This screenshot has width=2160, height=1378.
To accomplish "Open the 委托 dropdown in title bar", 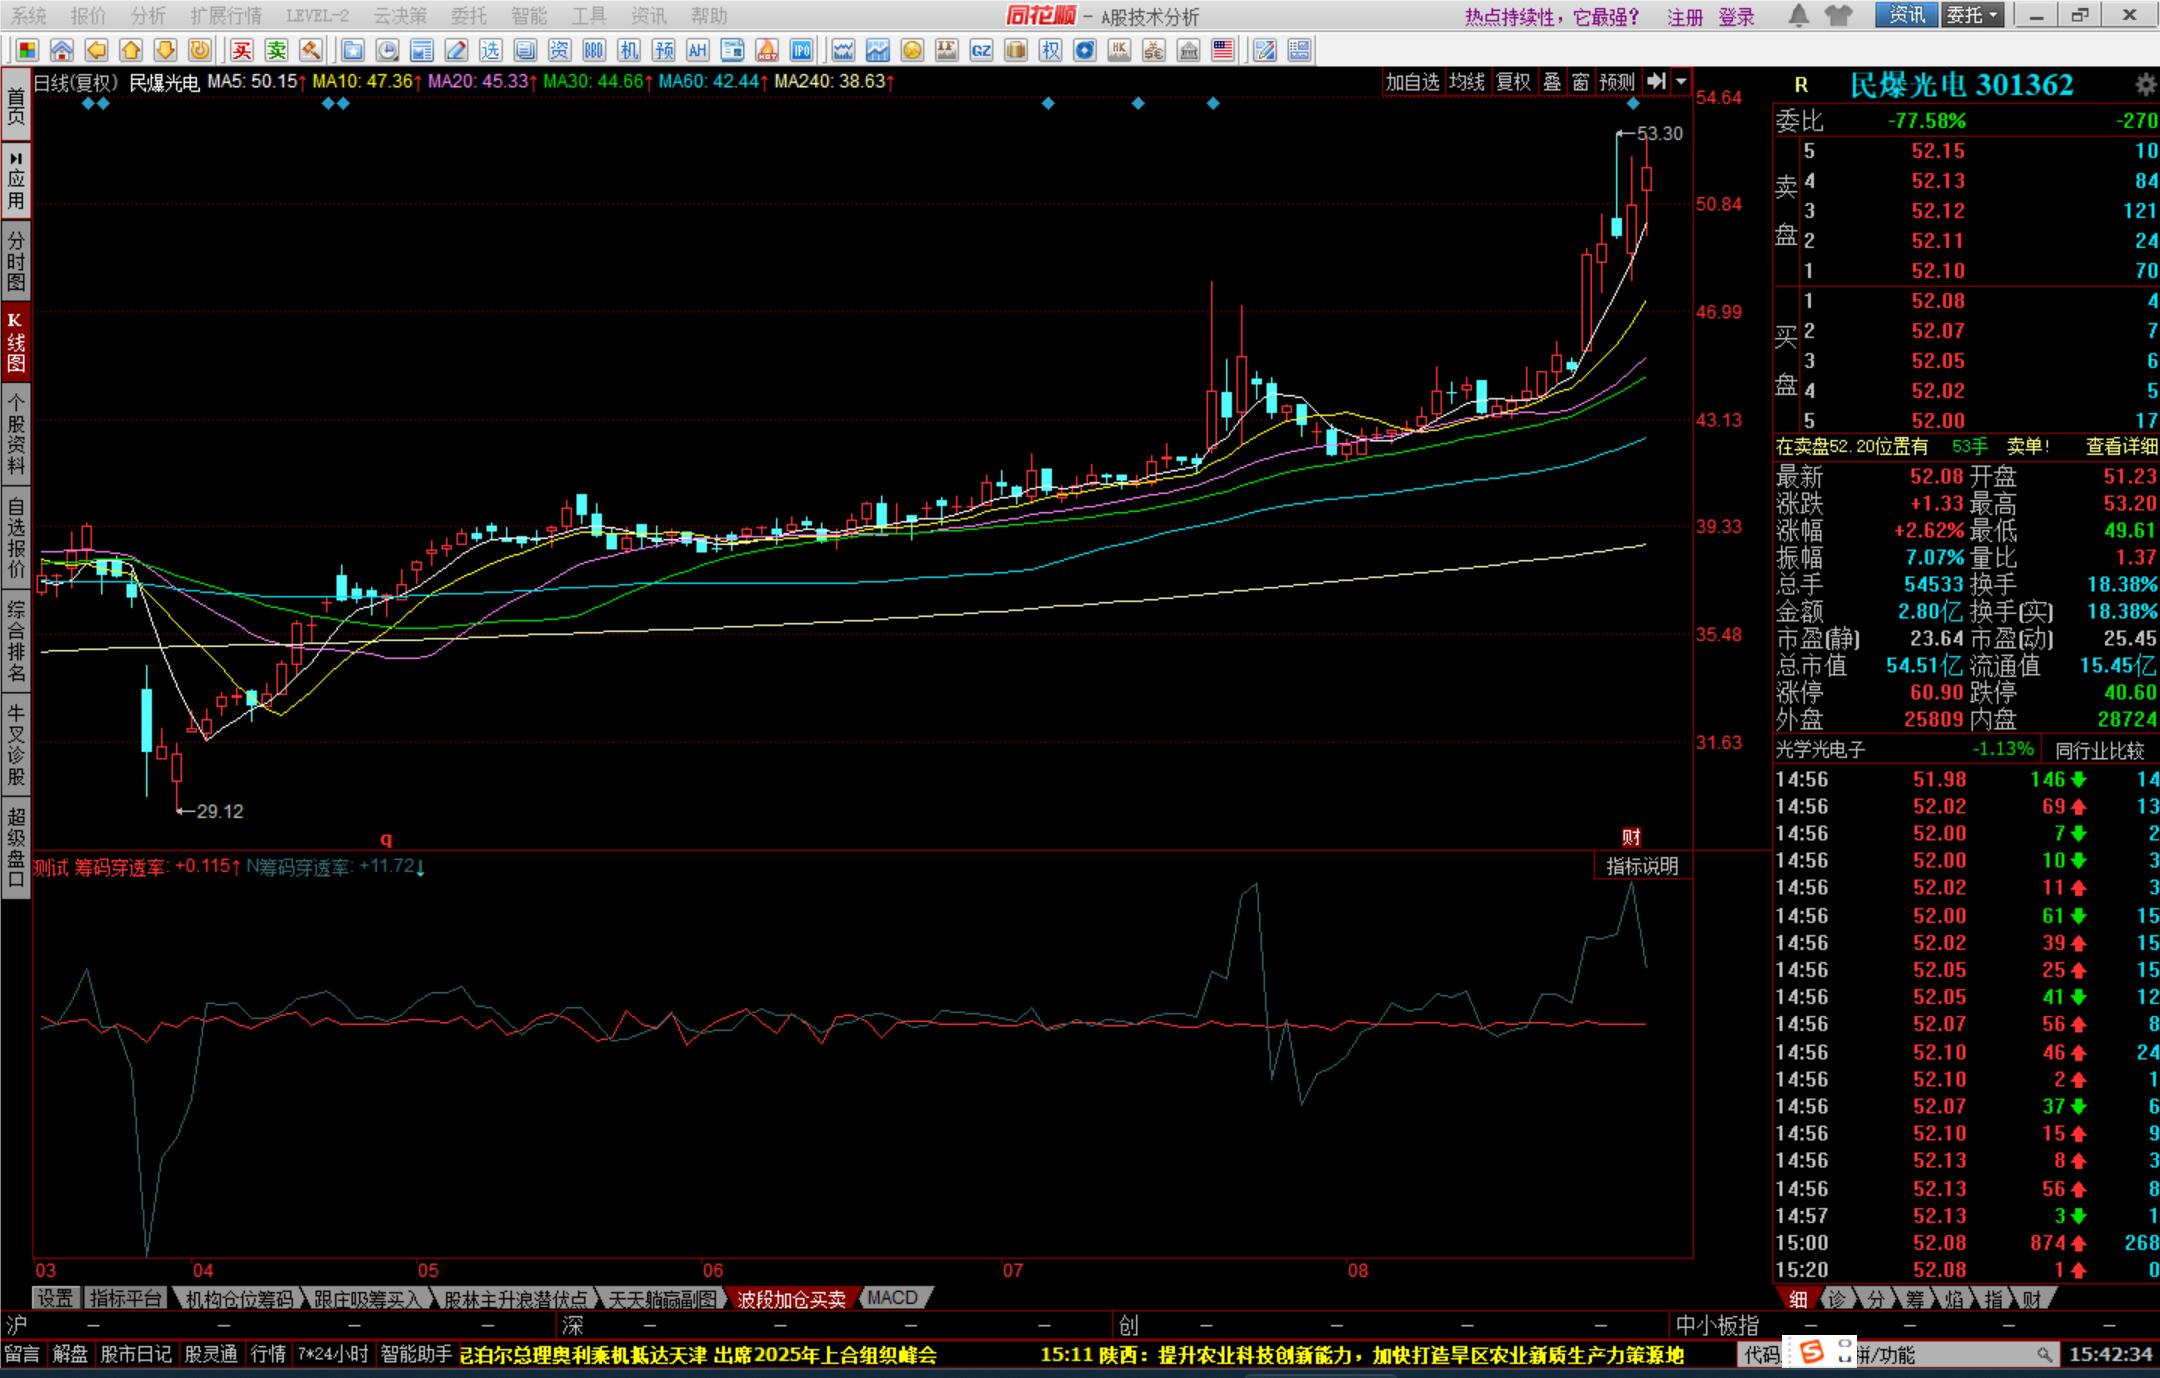I will tap(1972, 15).
